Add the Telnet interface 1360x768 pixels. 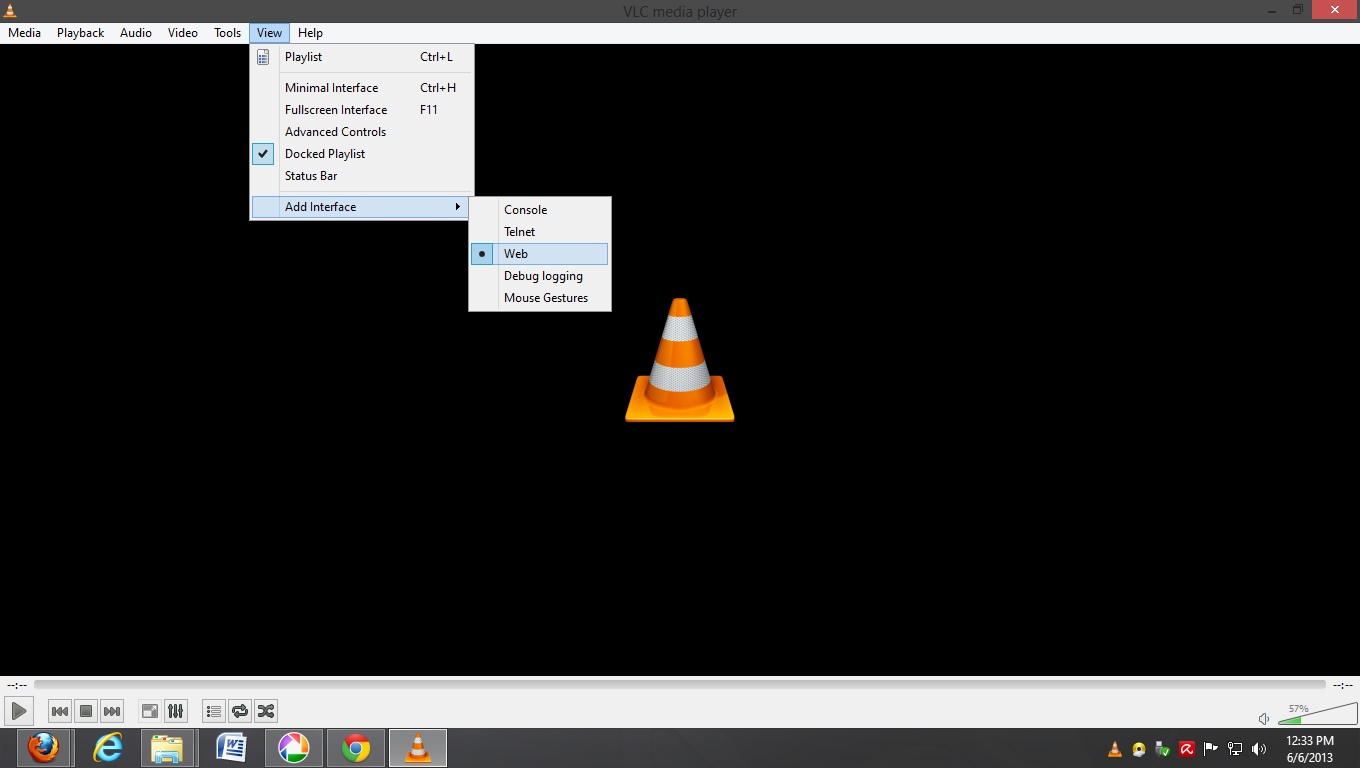[540, 232]
